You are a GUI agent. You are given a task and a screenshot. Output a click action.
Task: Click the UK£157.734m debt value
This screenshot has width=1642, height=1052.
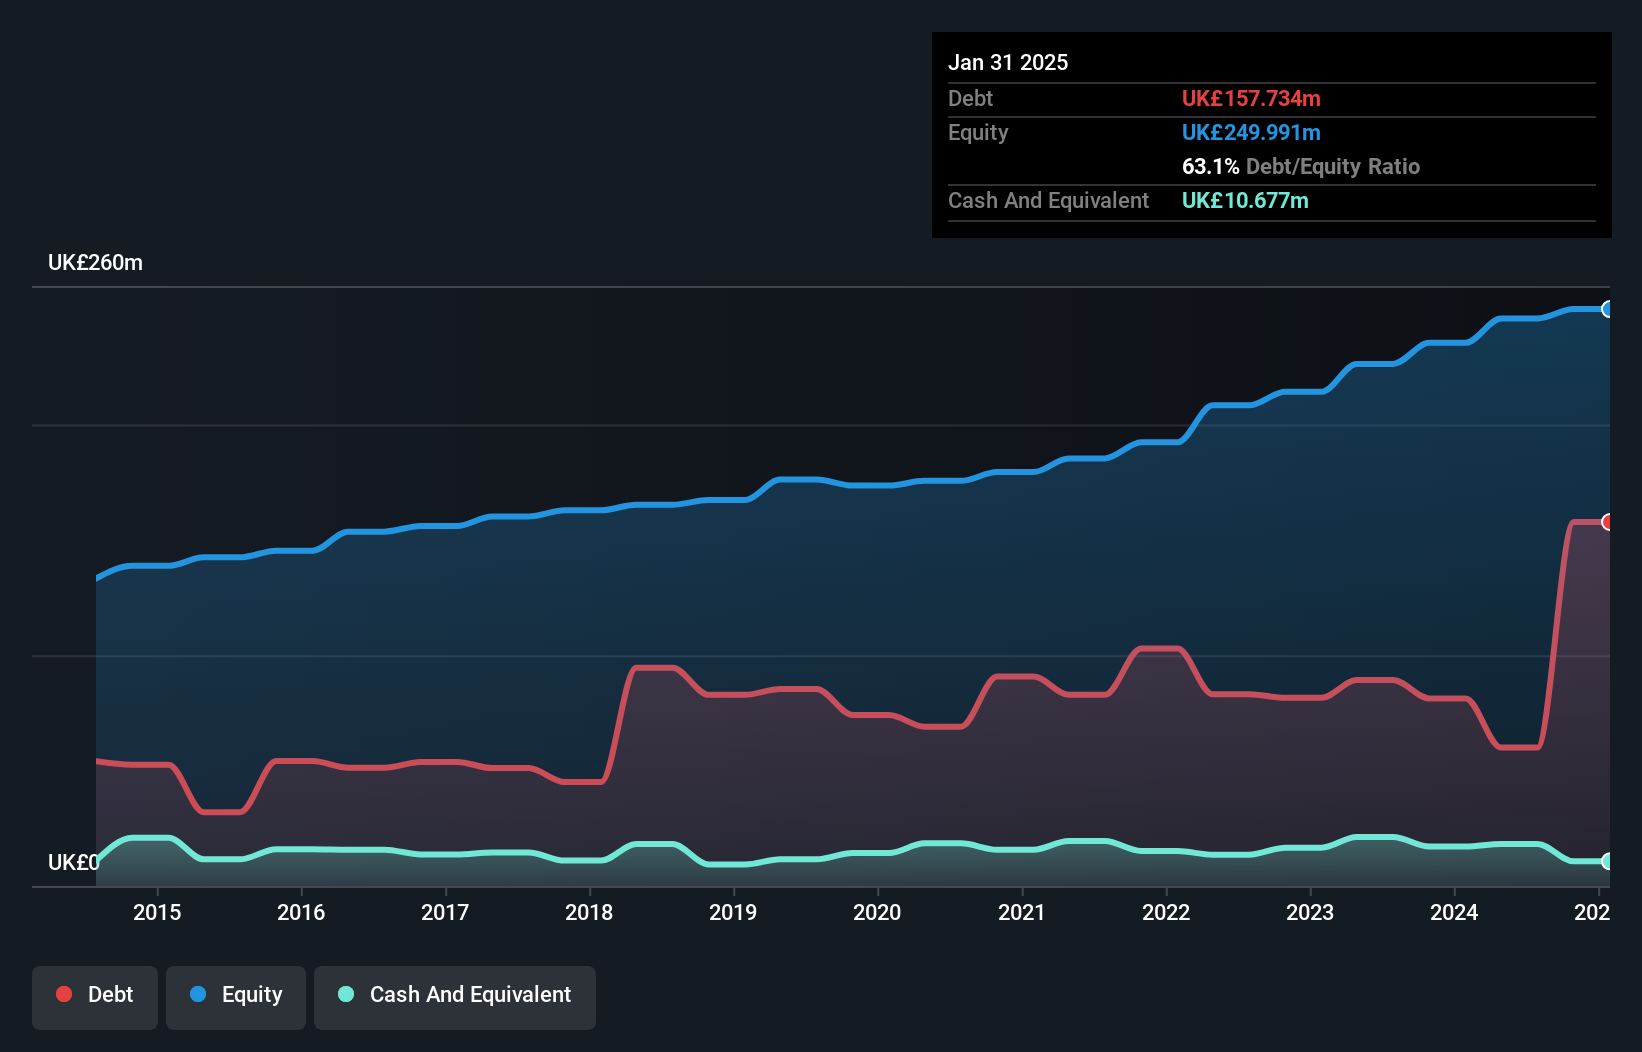1251,98
